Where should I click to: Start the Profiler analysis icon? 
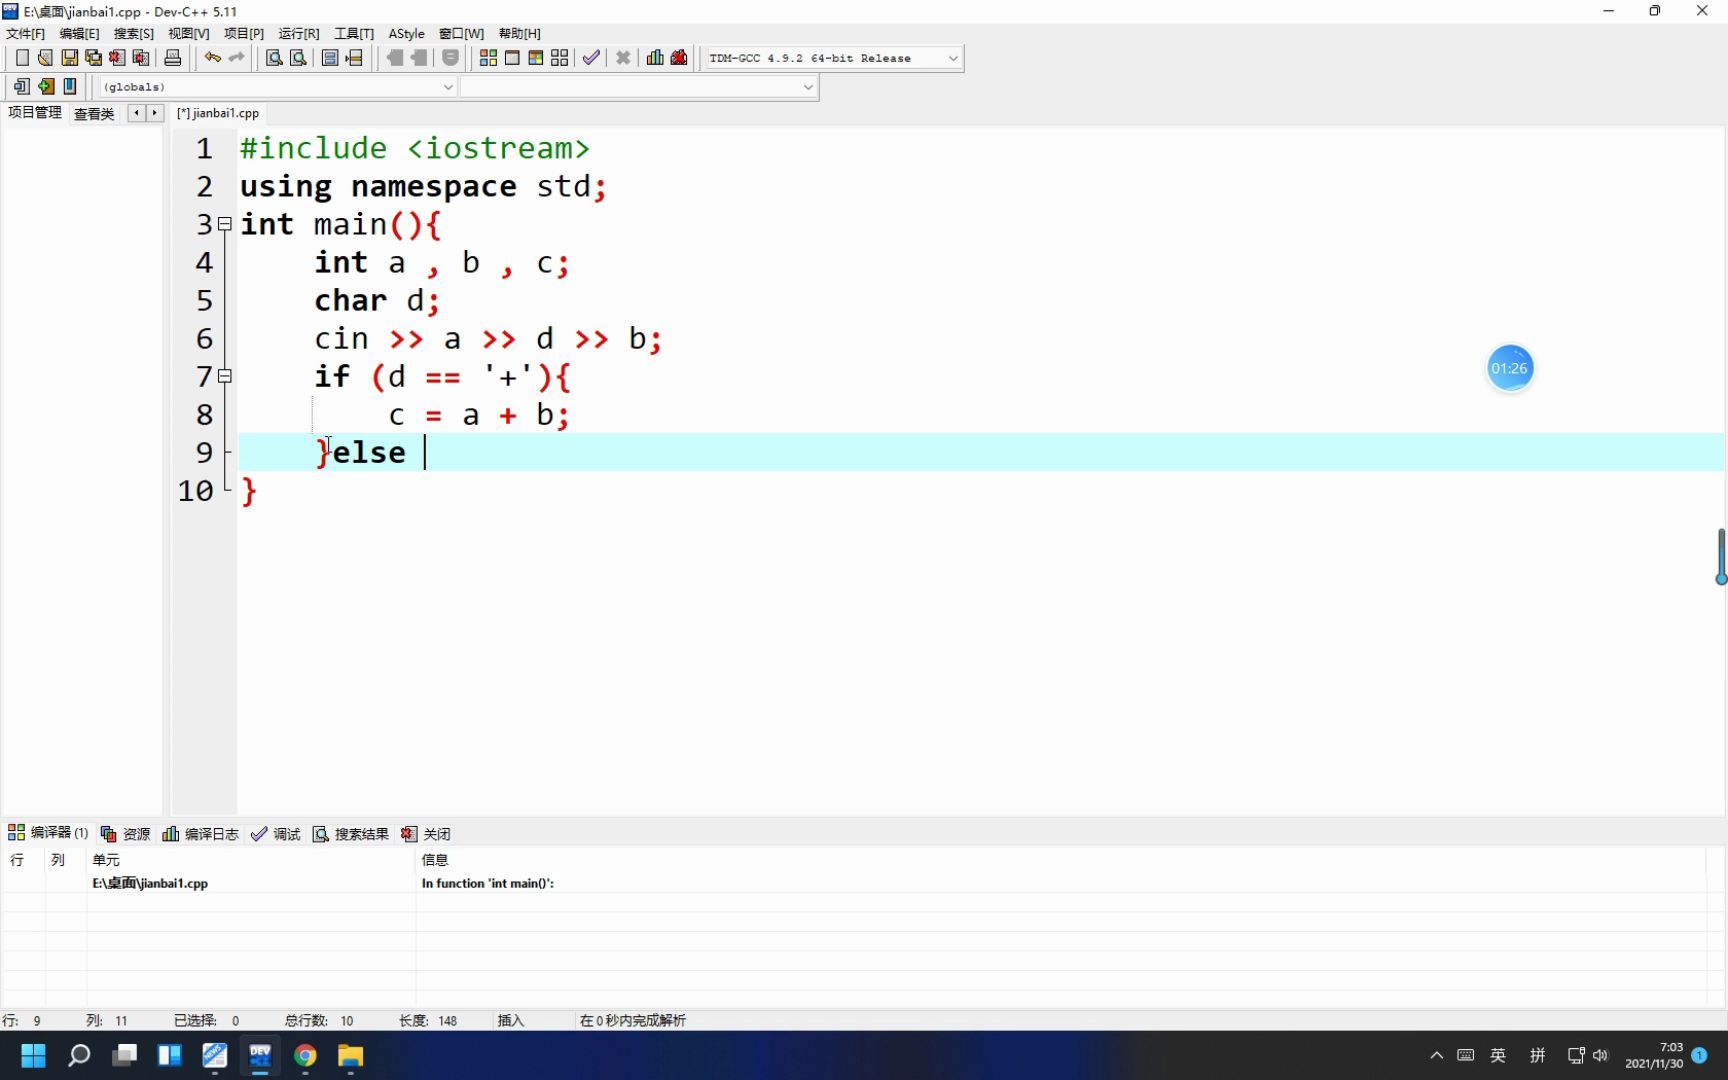[655, 58]
